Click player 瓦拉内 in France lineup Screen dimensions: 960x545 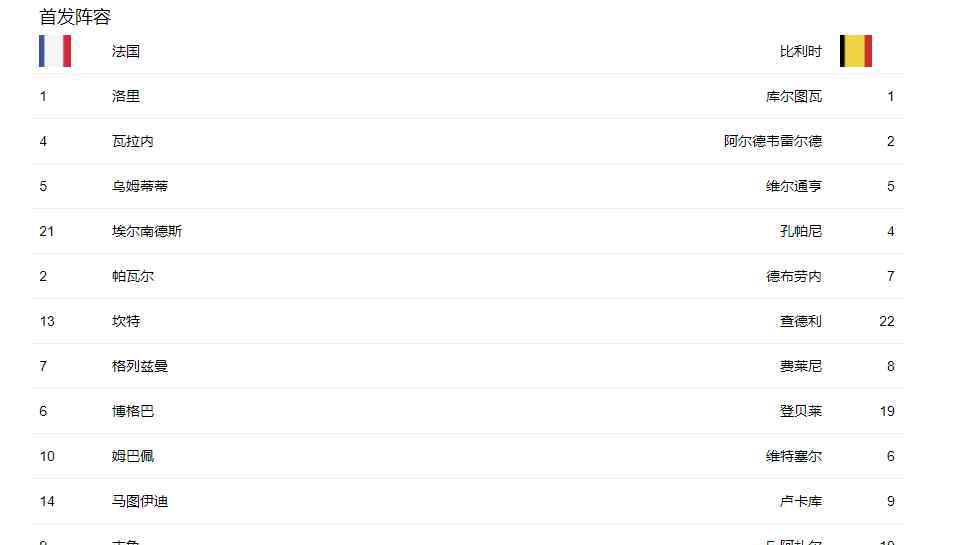133,142
